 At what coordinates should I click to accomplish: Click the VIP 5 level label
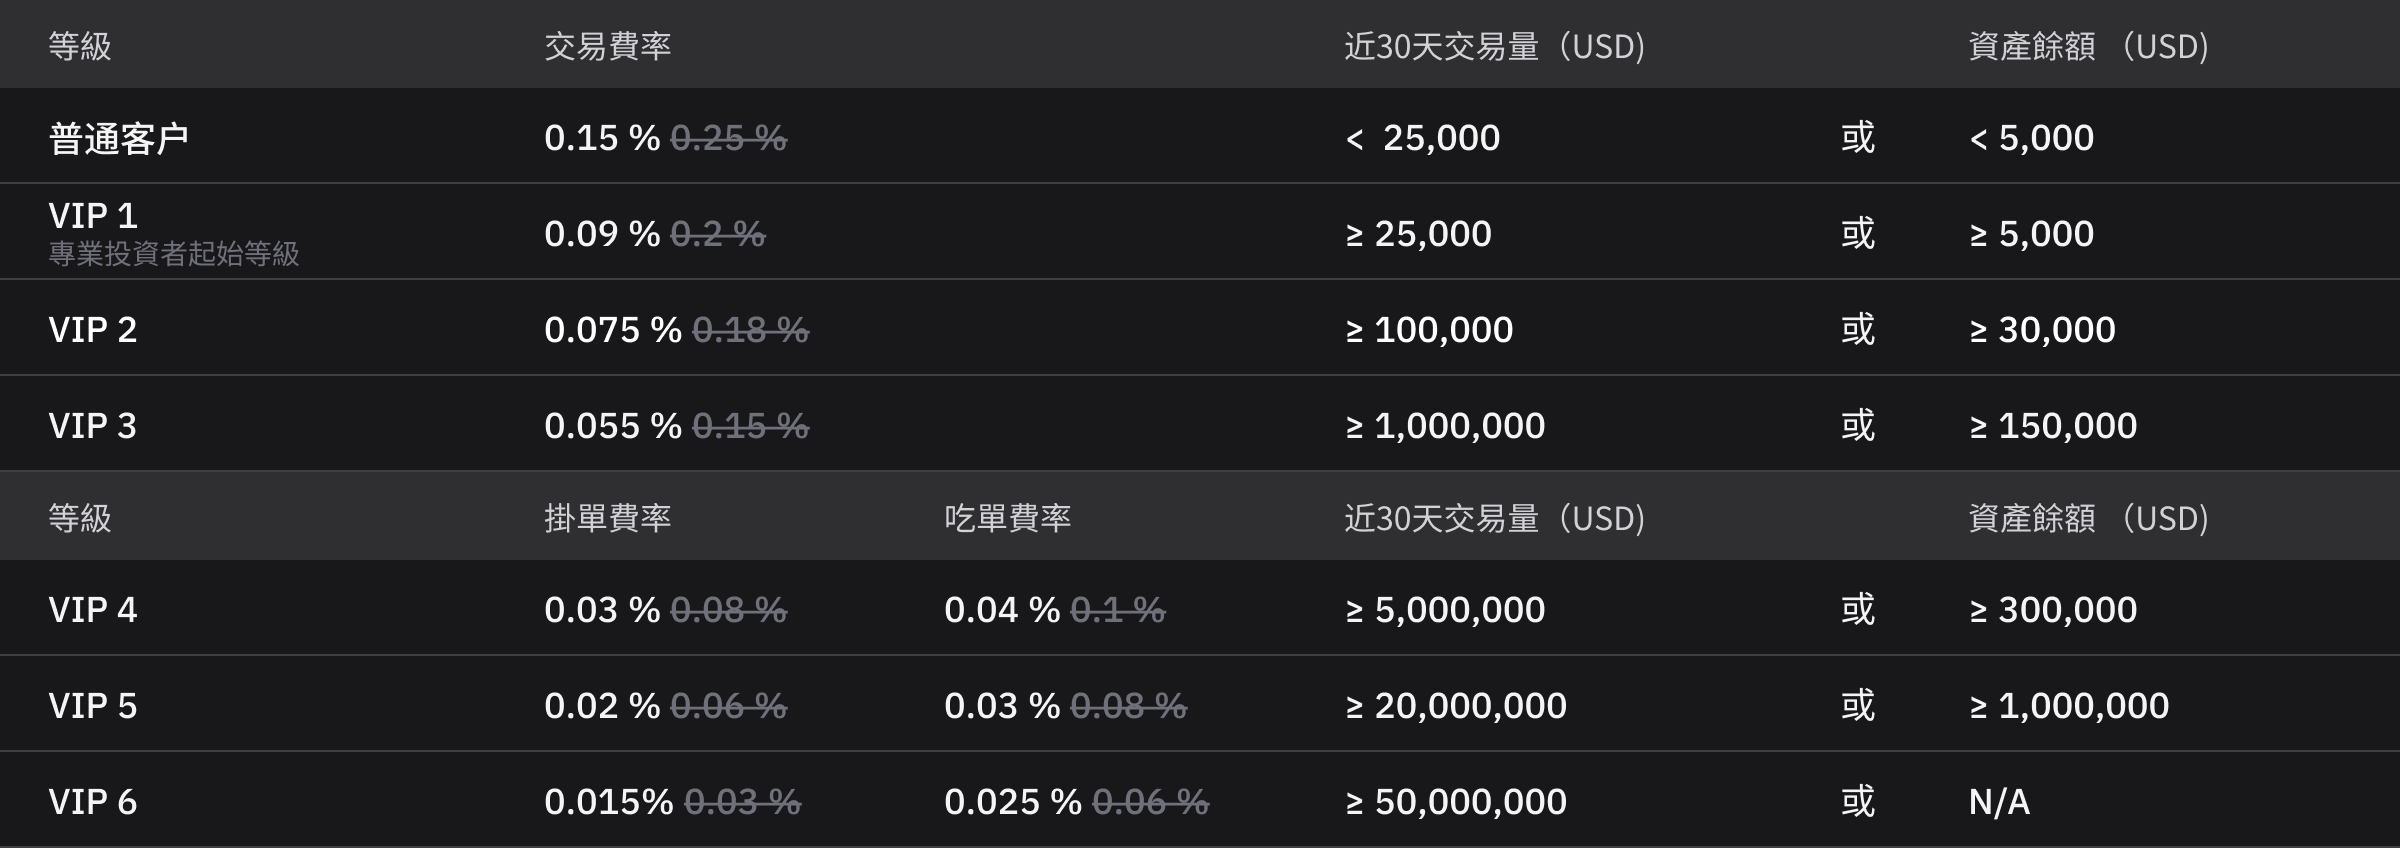coord(93,706)
